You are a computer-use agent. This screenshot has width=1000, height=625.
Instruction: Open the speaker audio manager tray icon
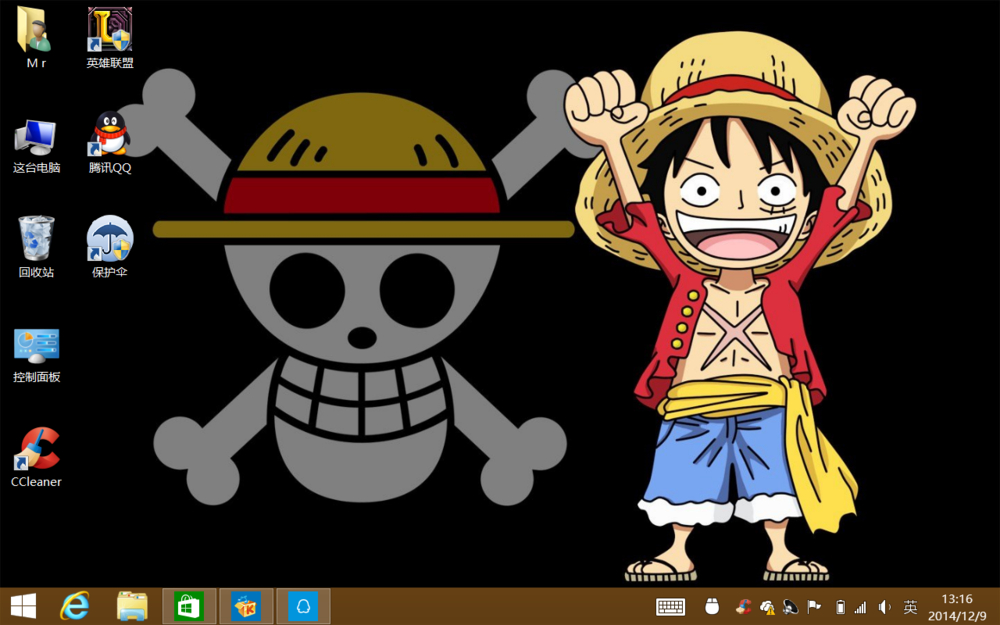[x=791, y=607]
